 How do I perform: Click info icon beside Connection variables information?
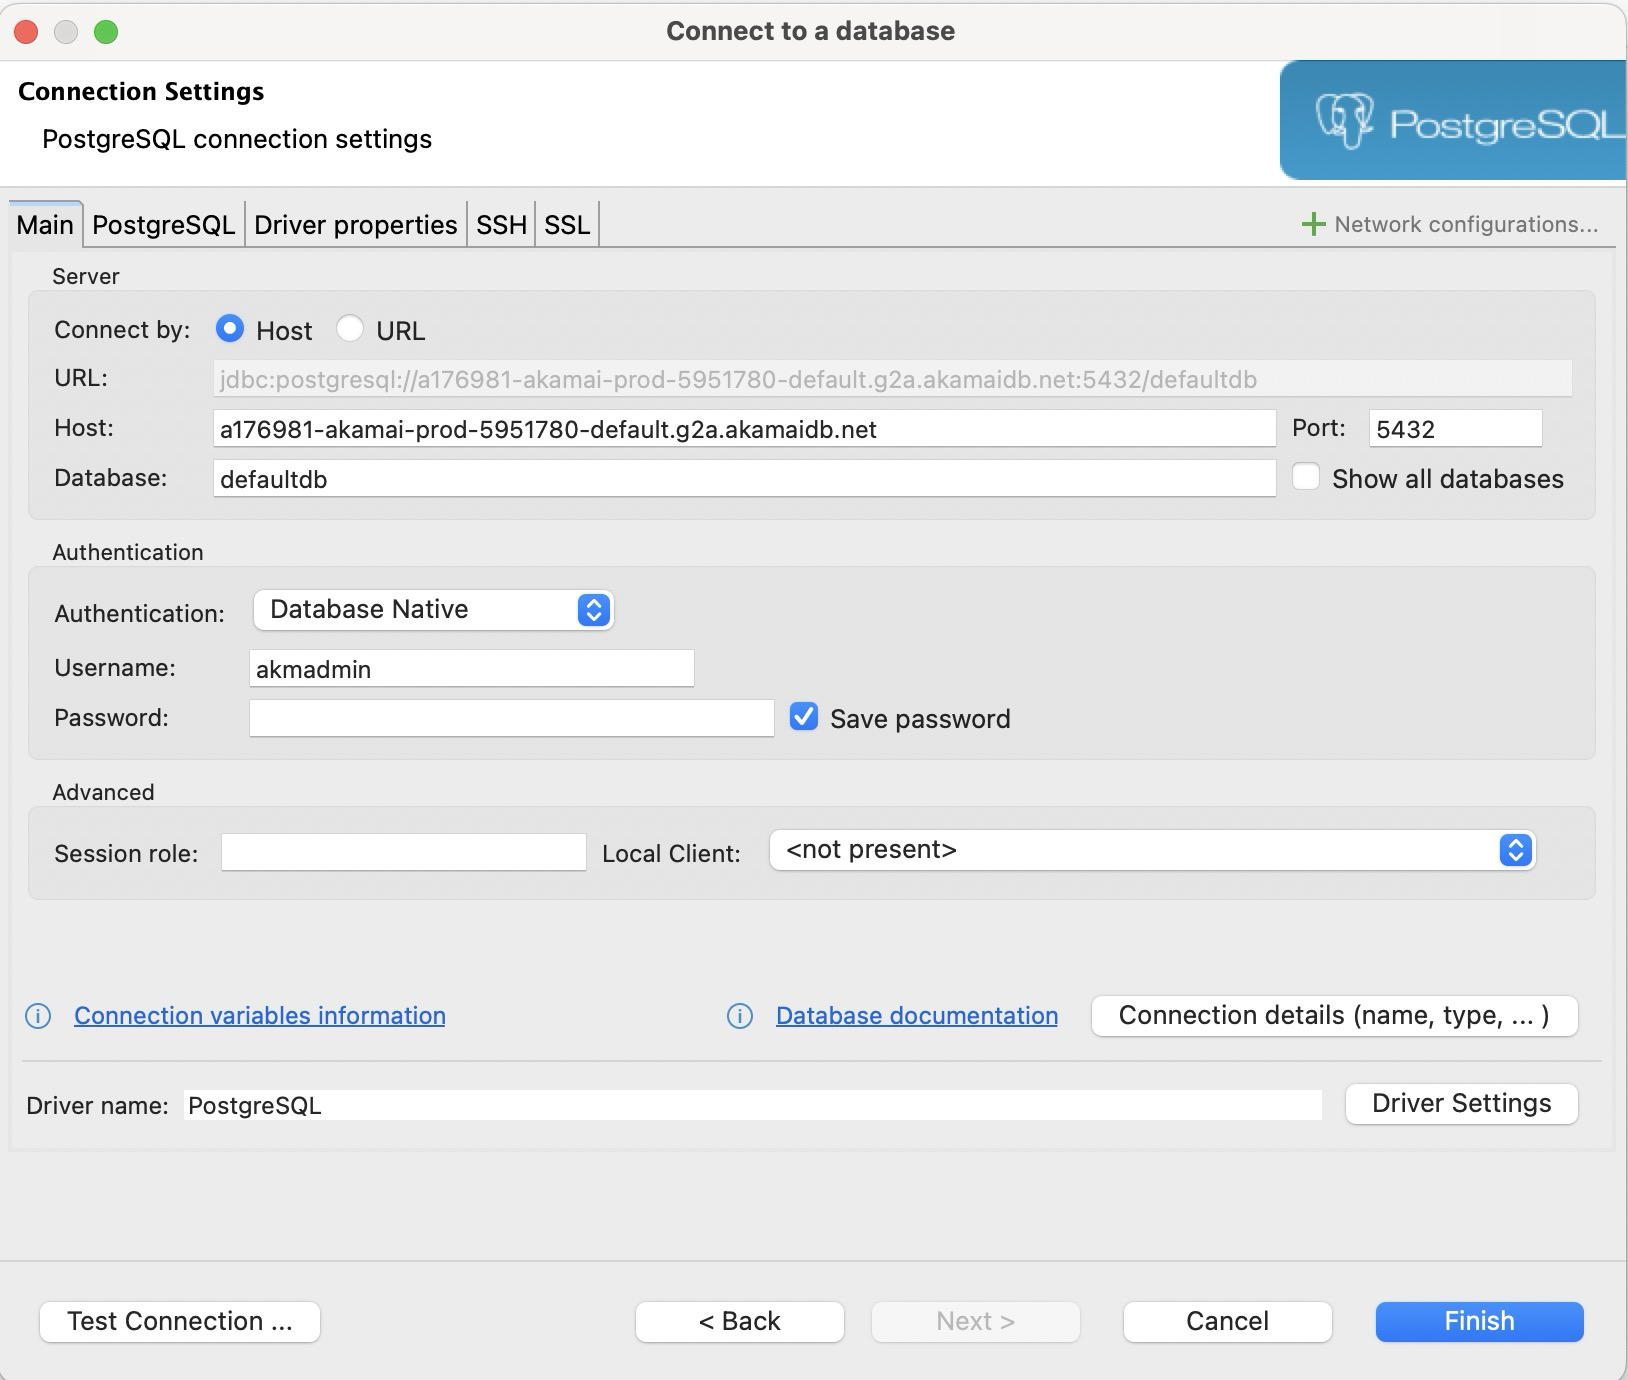[38, 1016]
